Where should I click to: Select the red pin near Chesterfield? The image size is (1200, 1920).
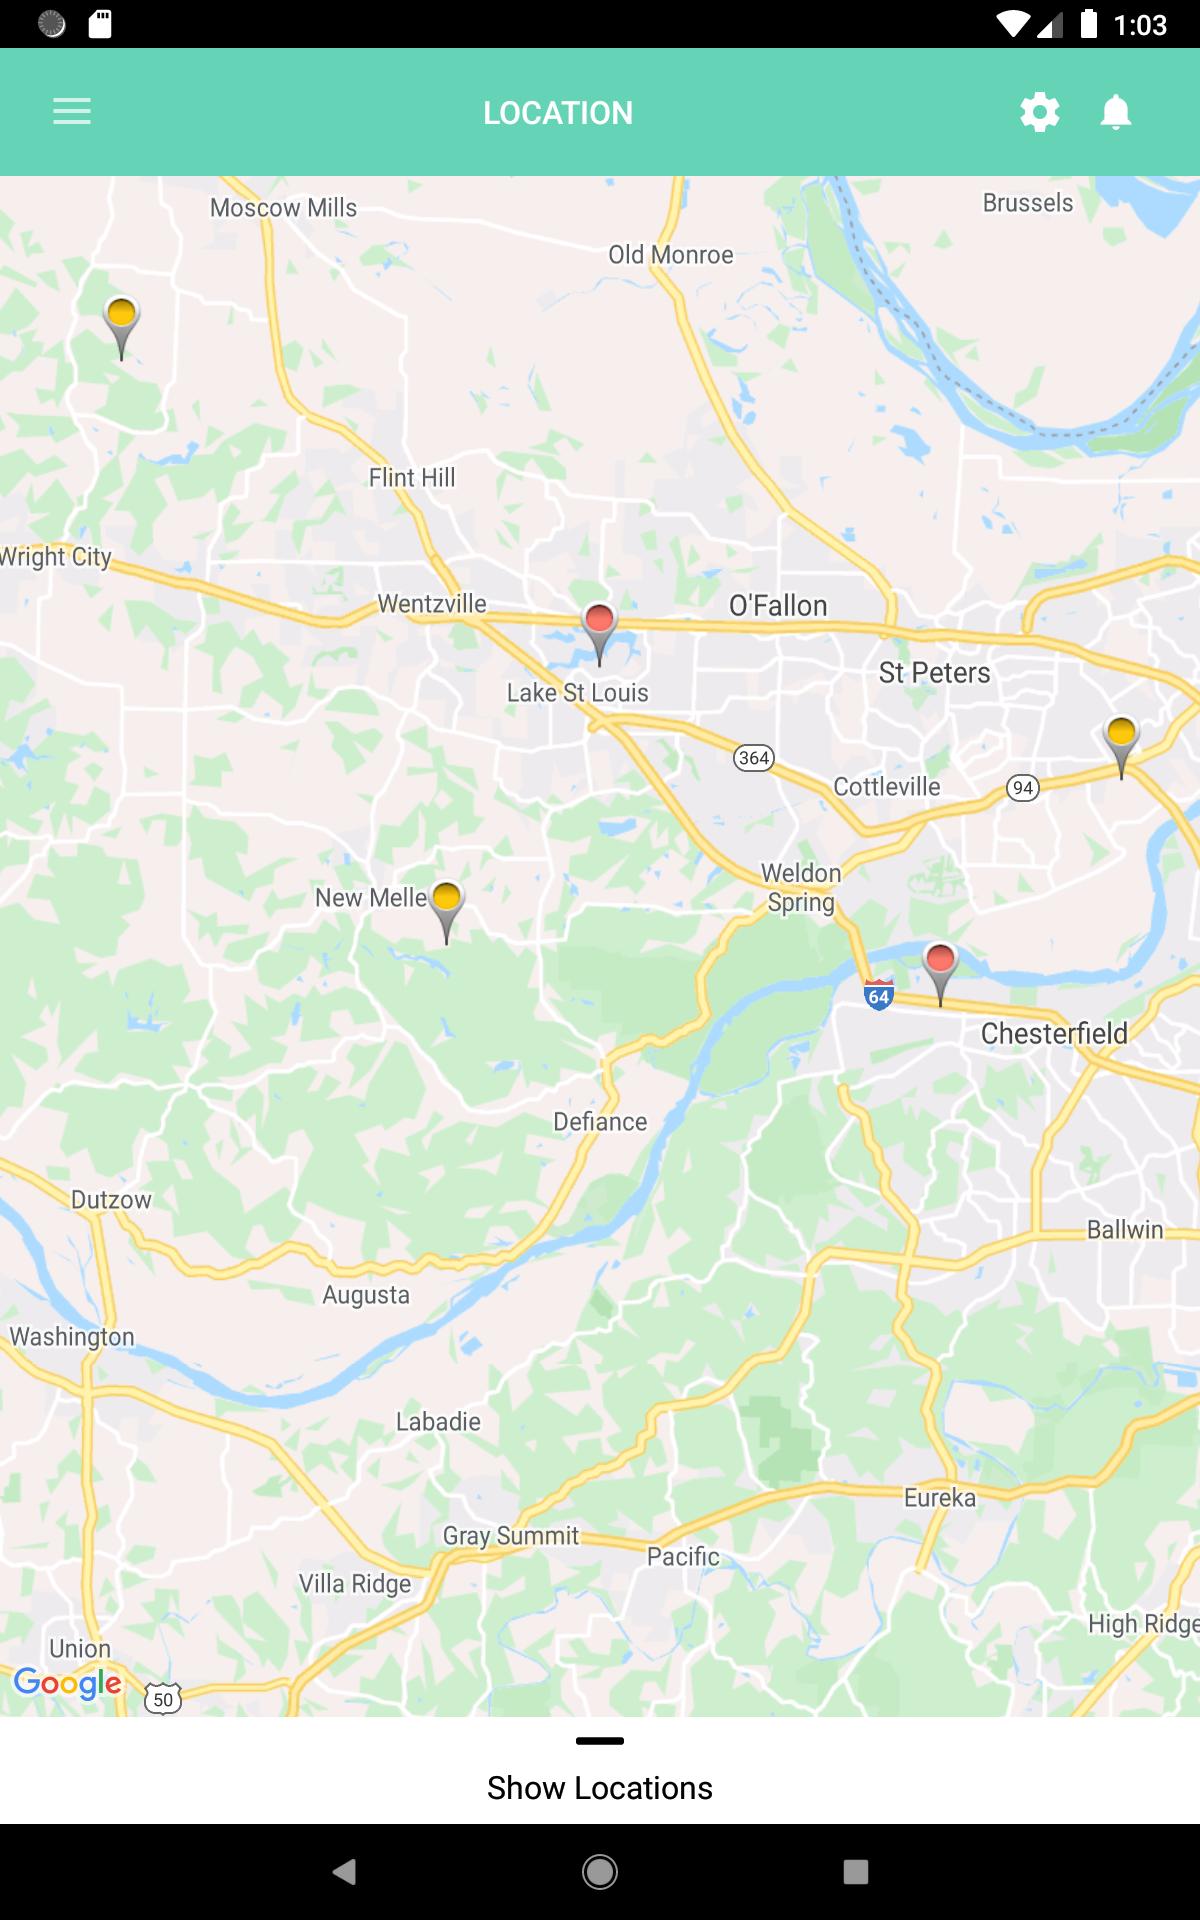(x=940, y=973)
